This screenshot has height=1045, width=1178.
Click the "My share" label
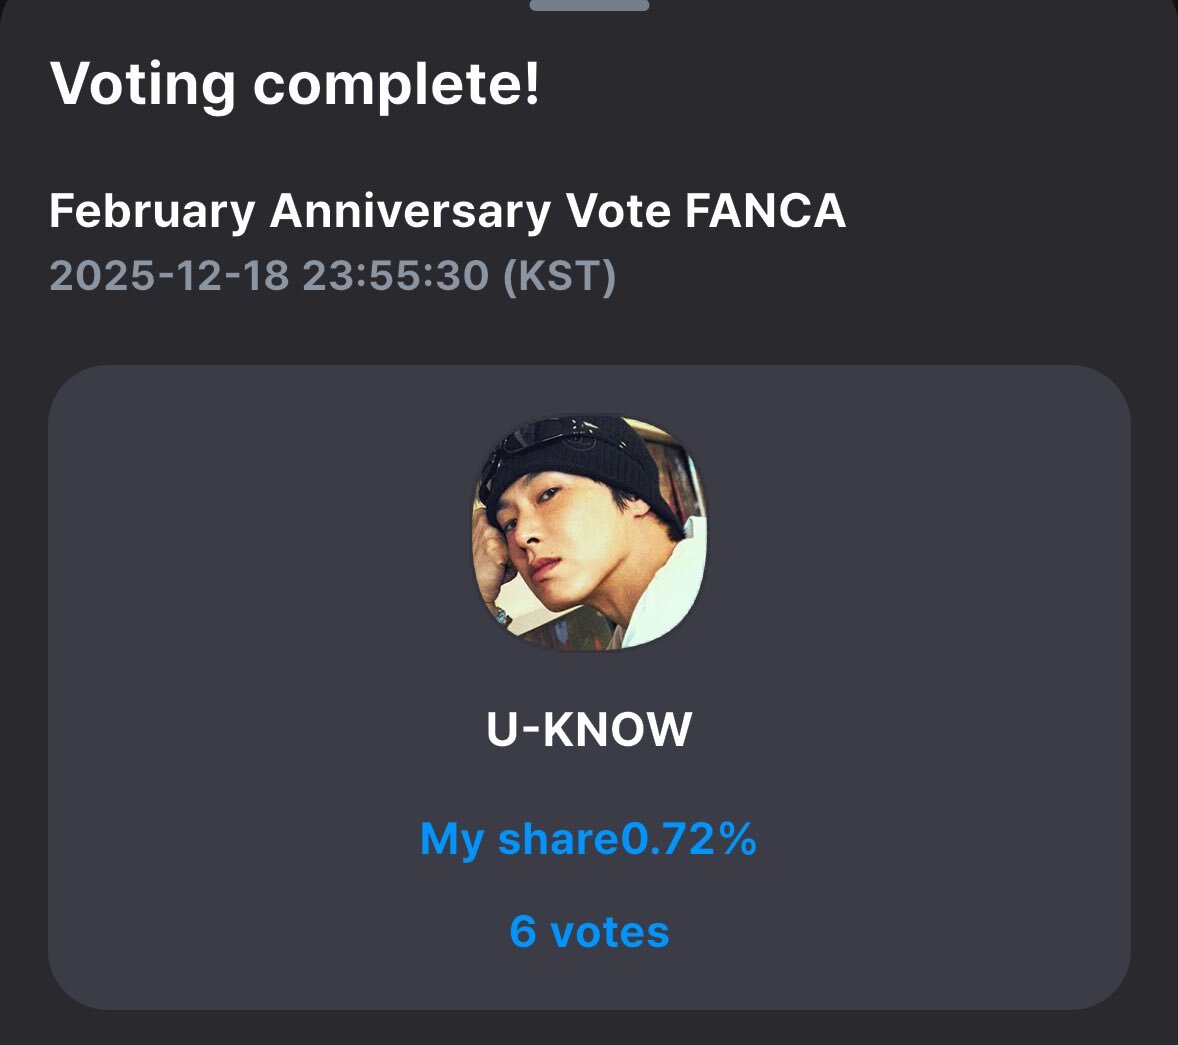520,838
